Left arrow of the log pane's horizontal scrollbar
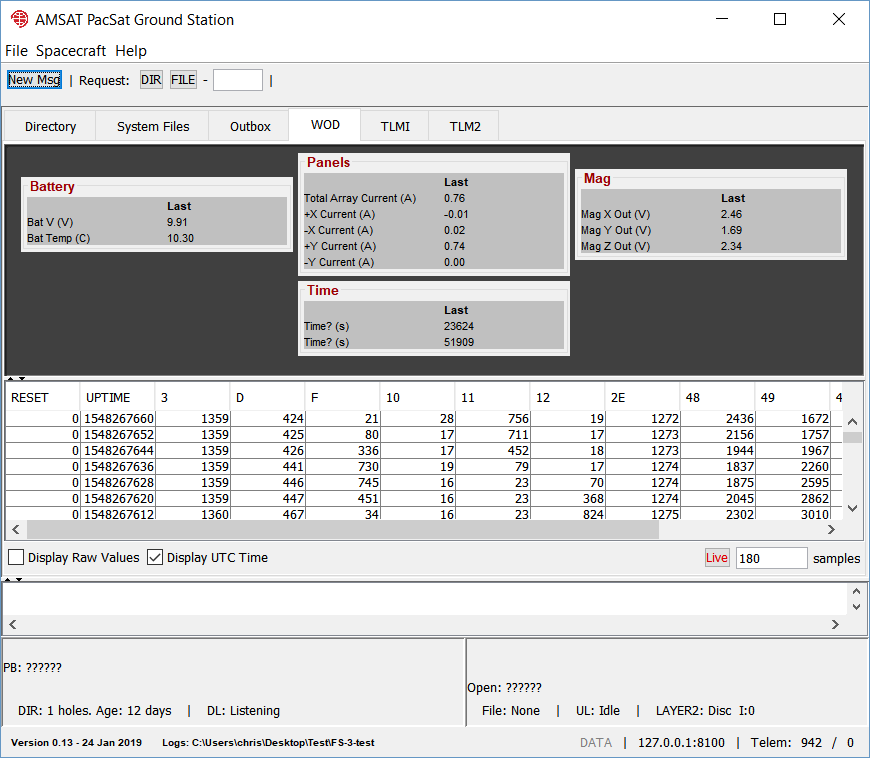 (13, 624)
